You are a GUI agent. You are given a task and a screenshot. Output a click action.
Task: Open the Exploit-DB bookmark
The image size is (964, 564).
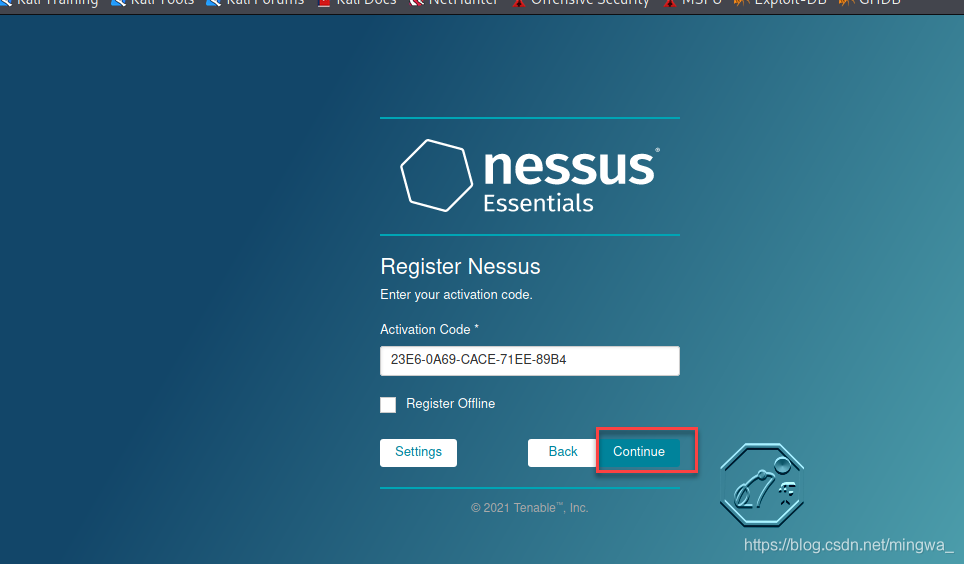(780, 3)
